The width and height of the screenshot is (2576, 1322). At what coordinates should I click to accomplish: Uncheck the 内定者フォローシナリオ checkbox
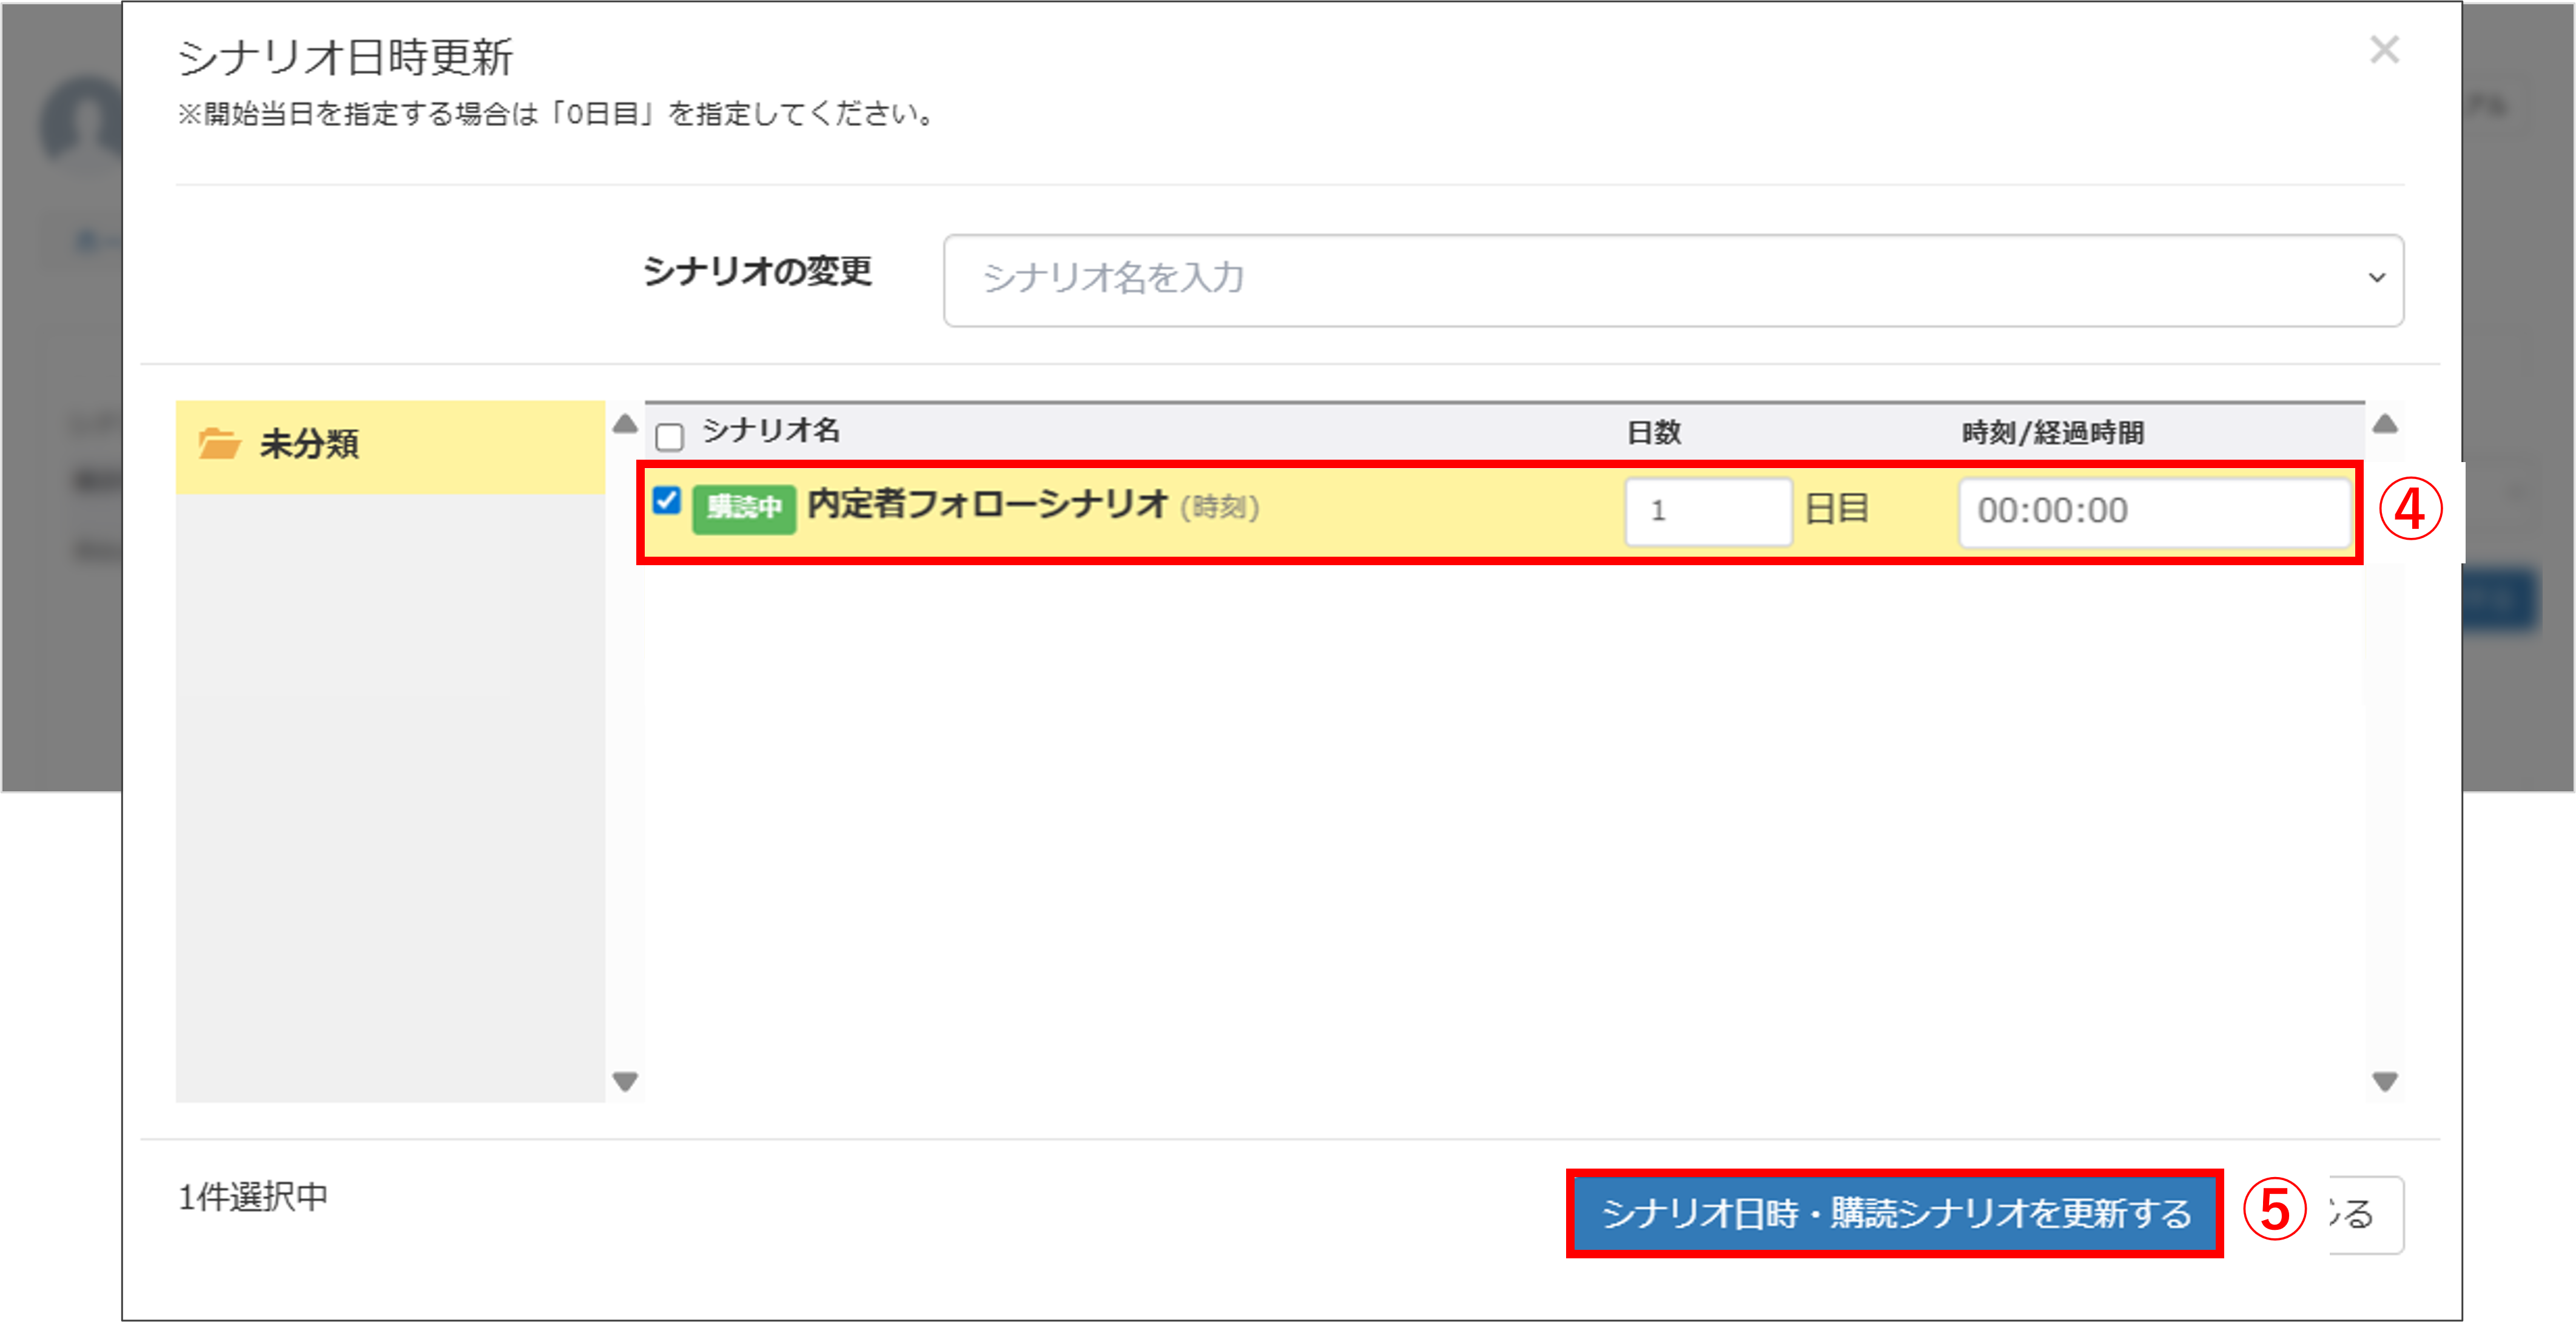[x=667, y=500]
